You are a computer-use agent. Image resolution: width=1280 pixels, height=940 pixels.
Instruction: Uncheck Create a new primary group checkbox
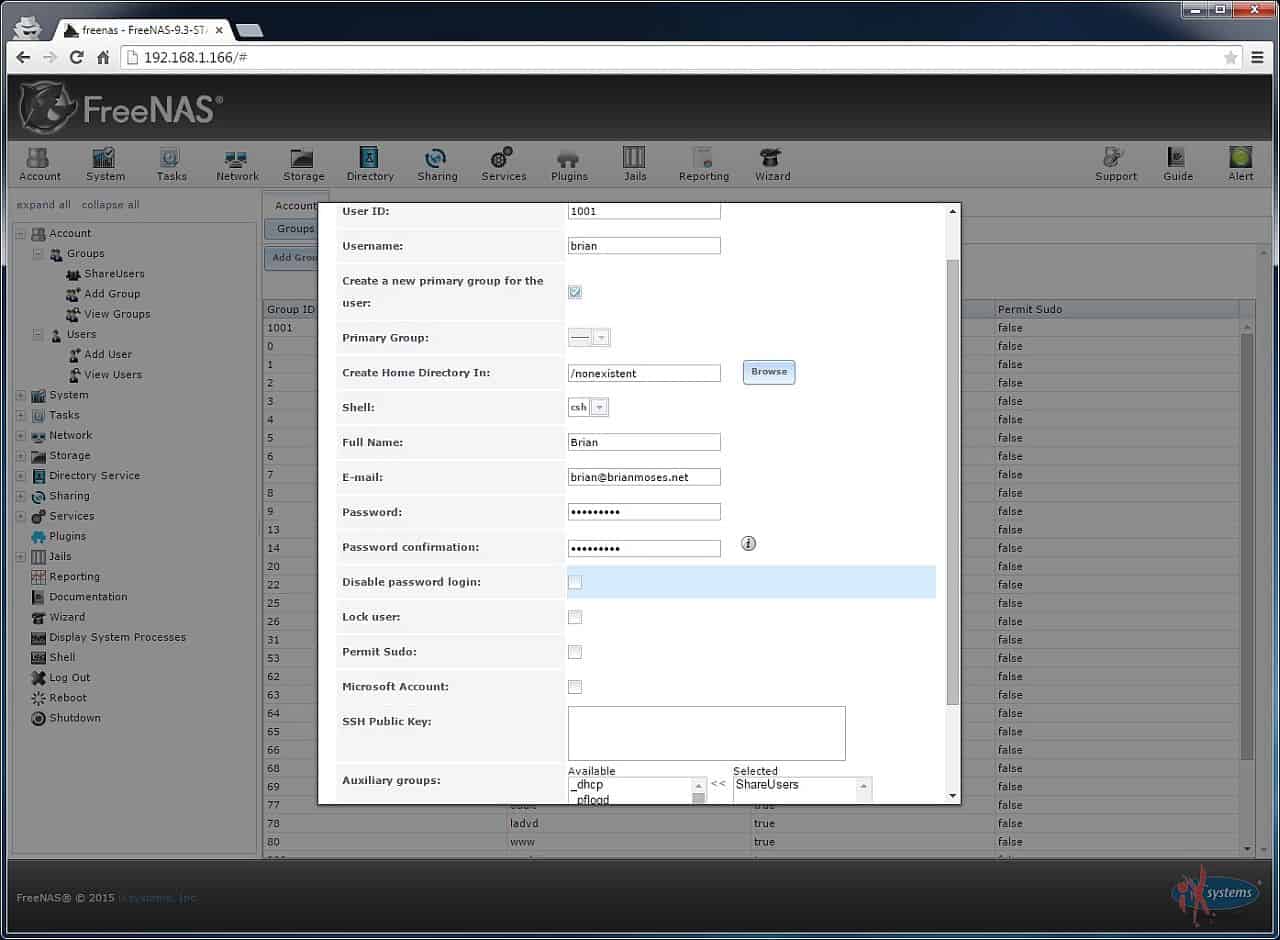[575, 292]
